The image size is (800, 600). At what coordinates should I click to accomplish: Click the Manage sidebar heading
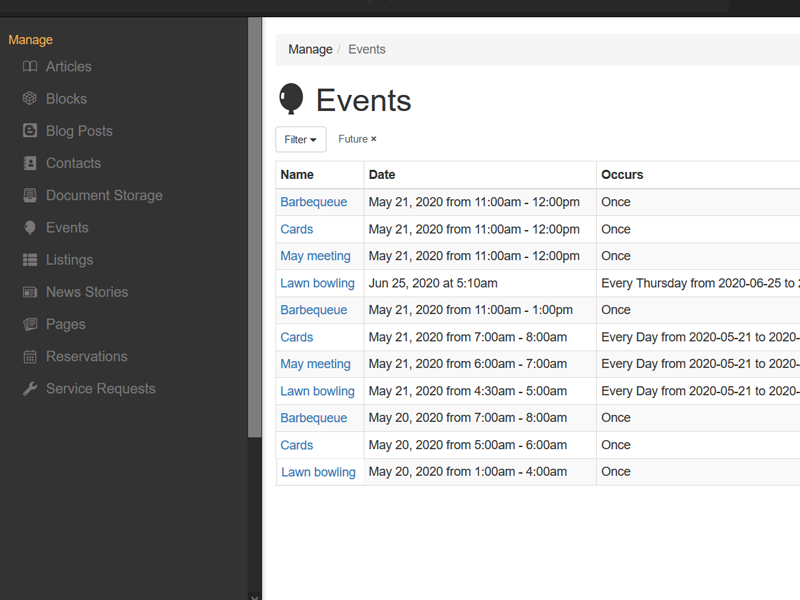coord(31,40)
